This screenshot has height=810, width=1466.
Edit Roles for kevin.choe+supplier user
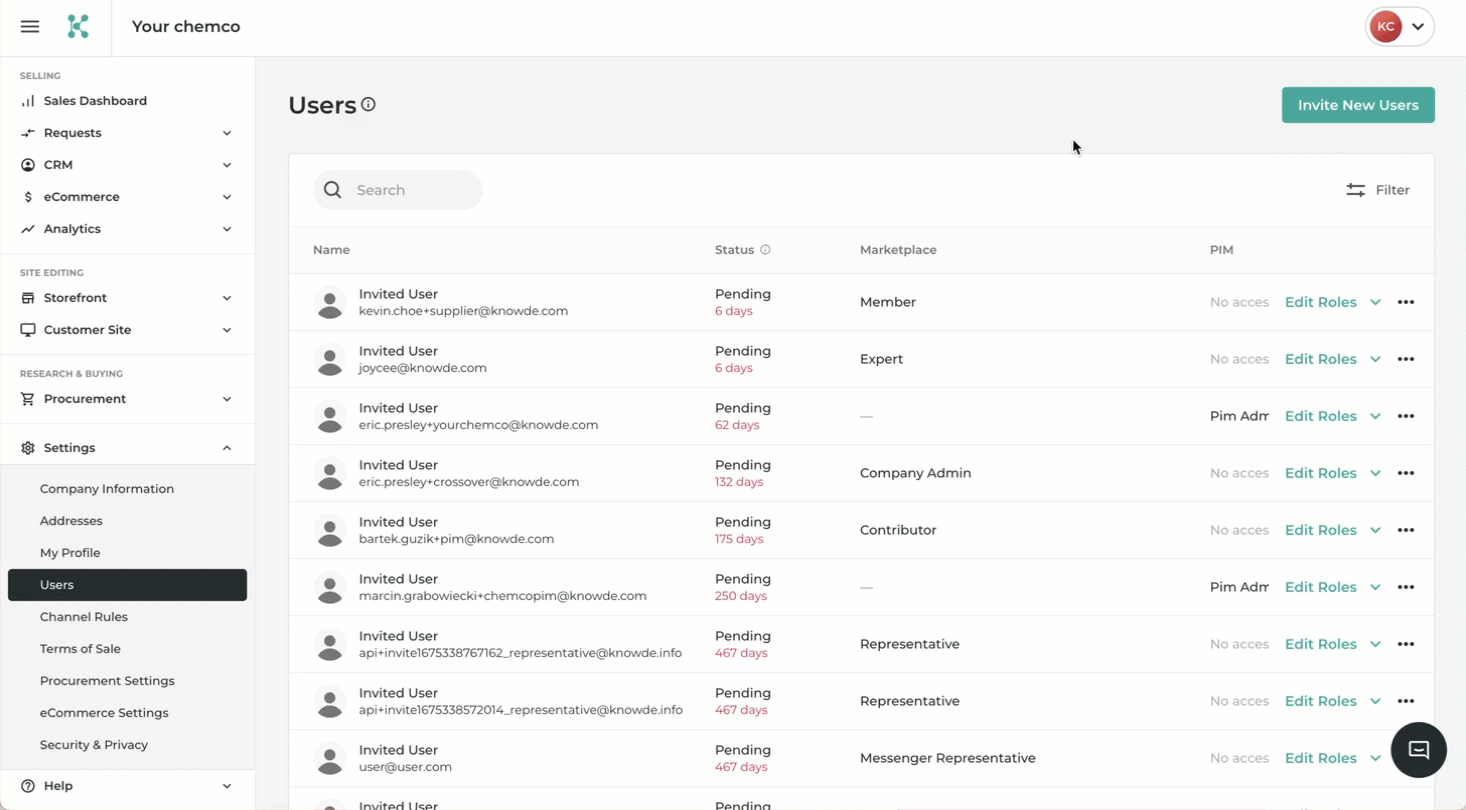coord(1320,302)
